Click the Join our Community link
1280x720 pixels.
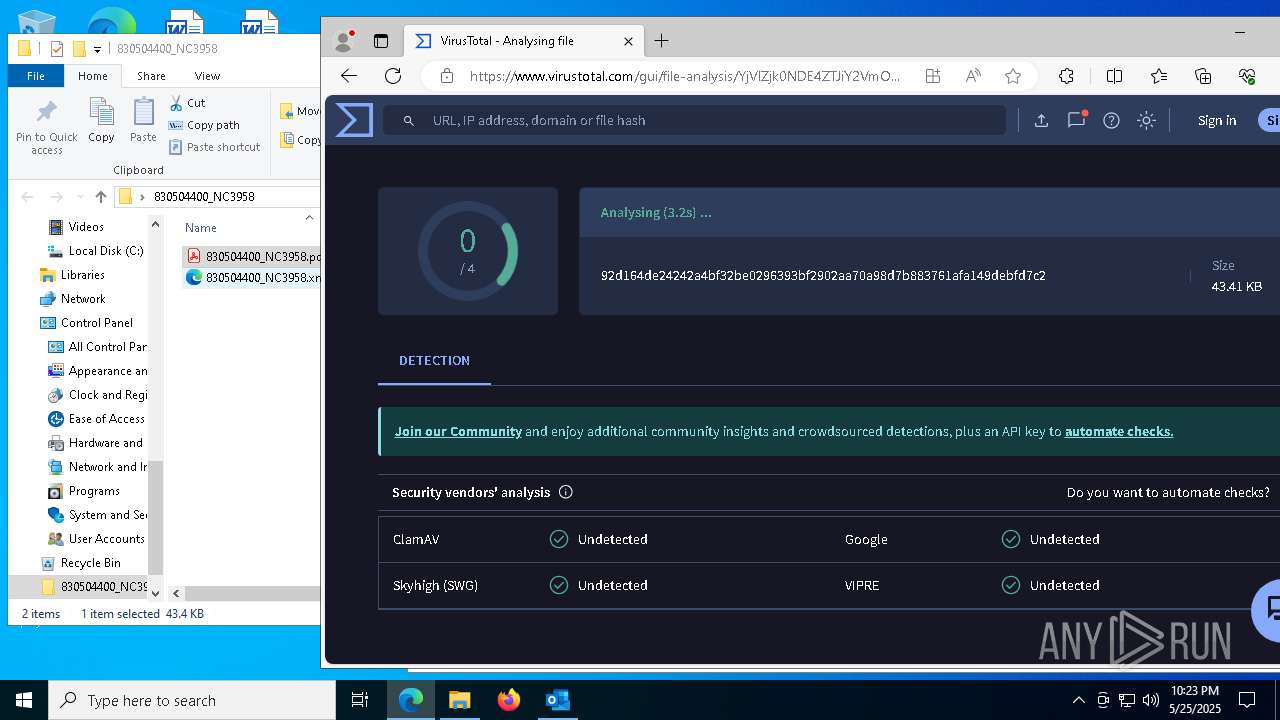(x=458, y=432)
